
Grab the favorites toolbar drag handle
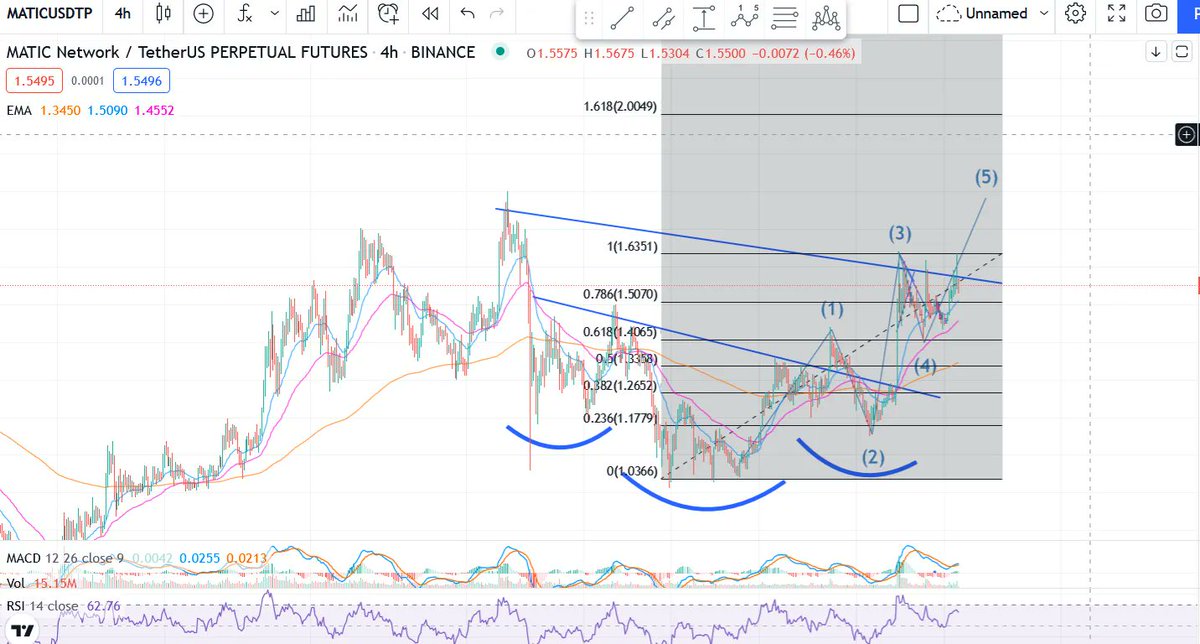click(589, 19)
